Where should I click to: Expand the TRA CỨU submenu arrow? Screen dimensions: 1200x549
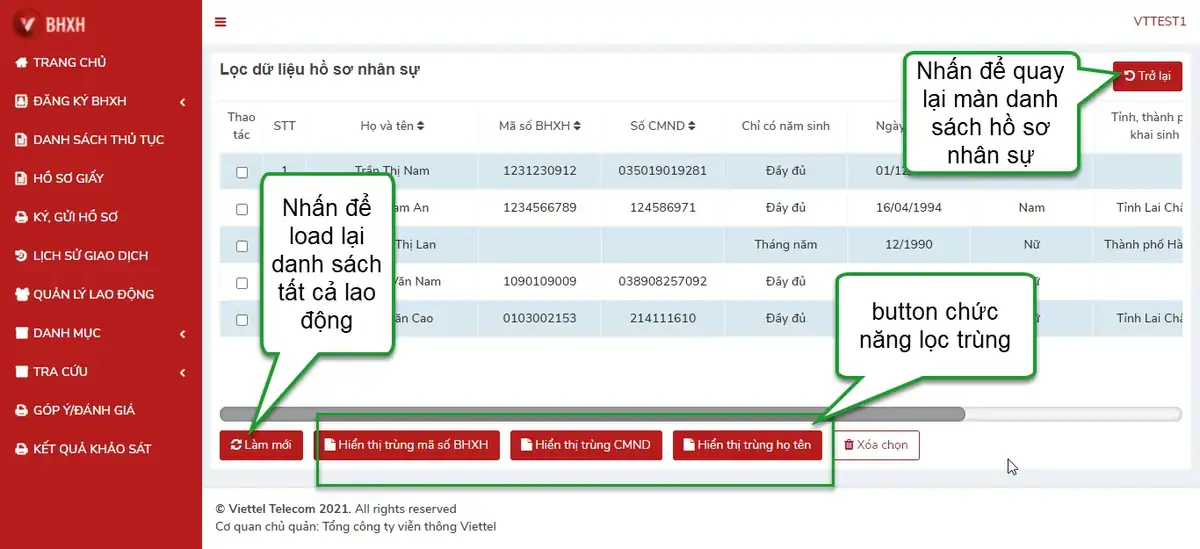pyautogui.click(x=183, y=373)
